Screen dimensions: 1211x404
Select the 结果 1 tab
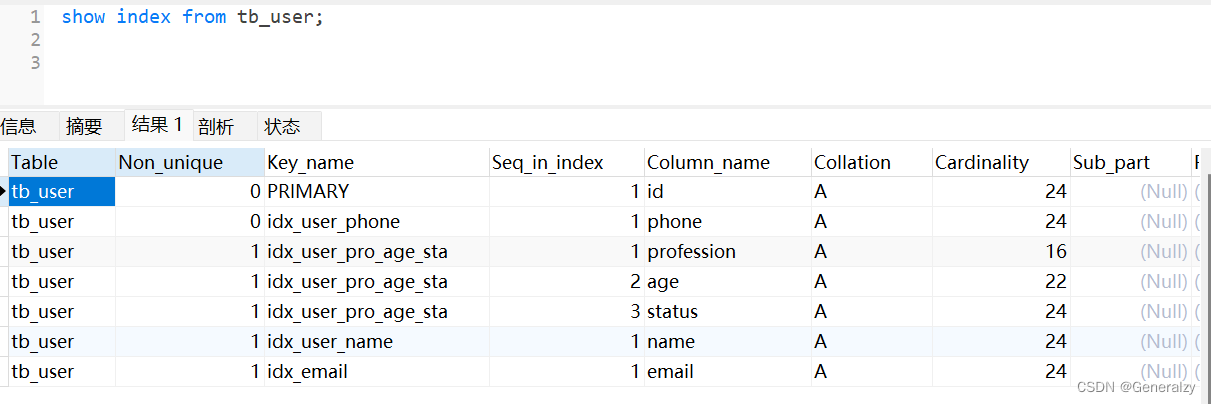point(157,125)
